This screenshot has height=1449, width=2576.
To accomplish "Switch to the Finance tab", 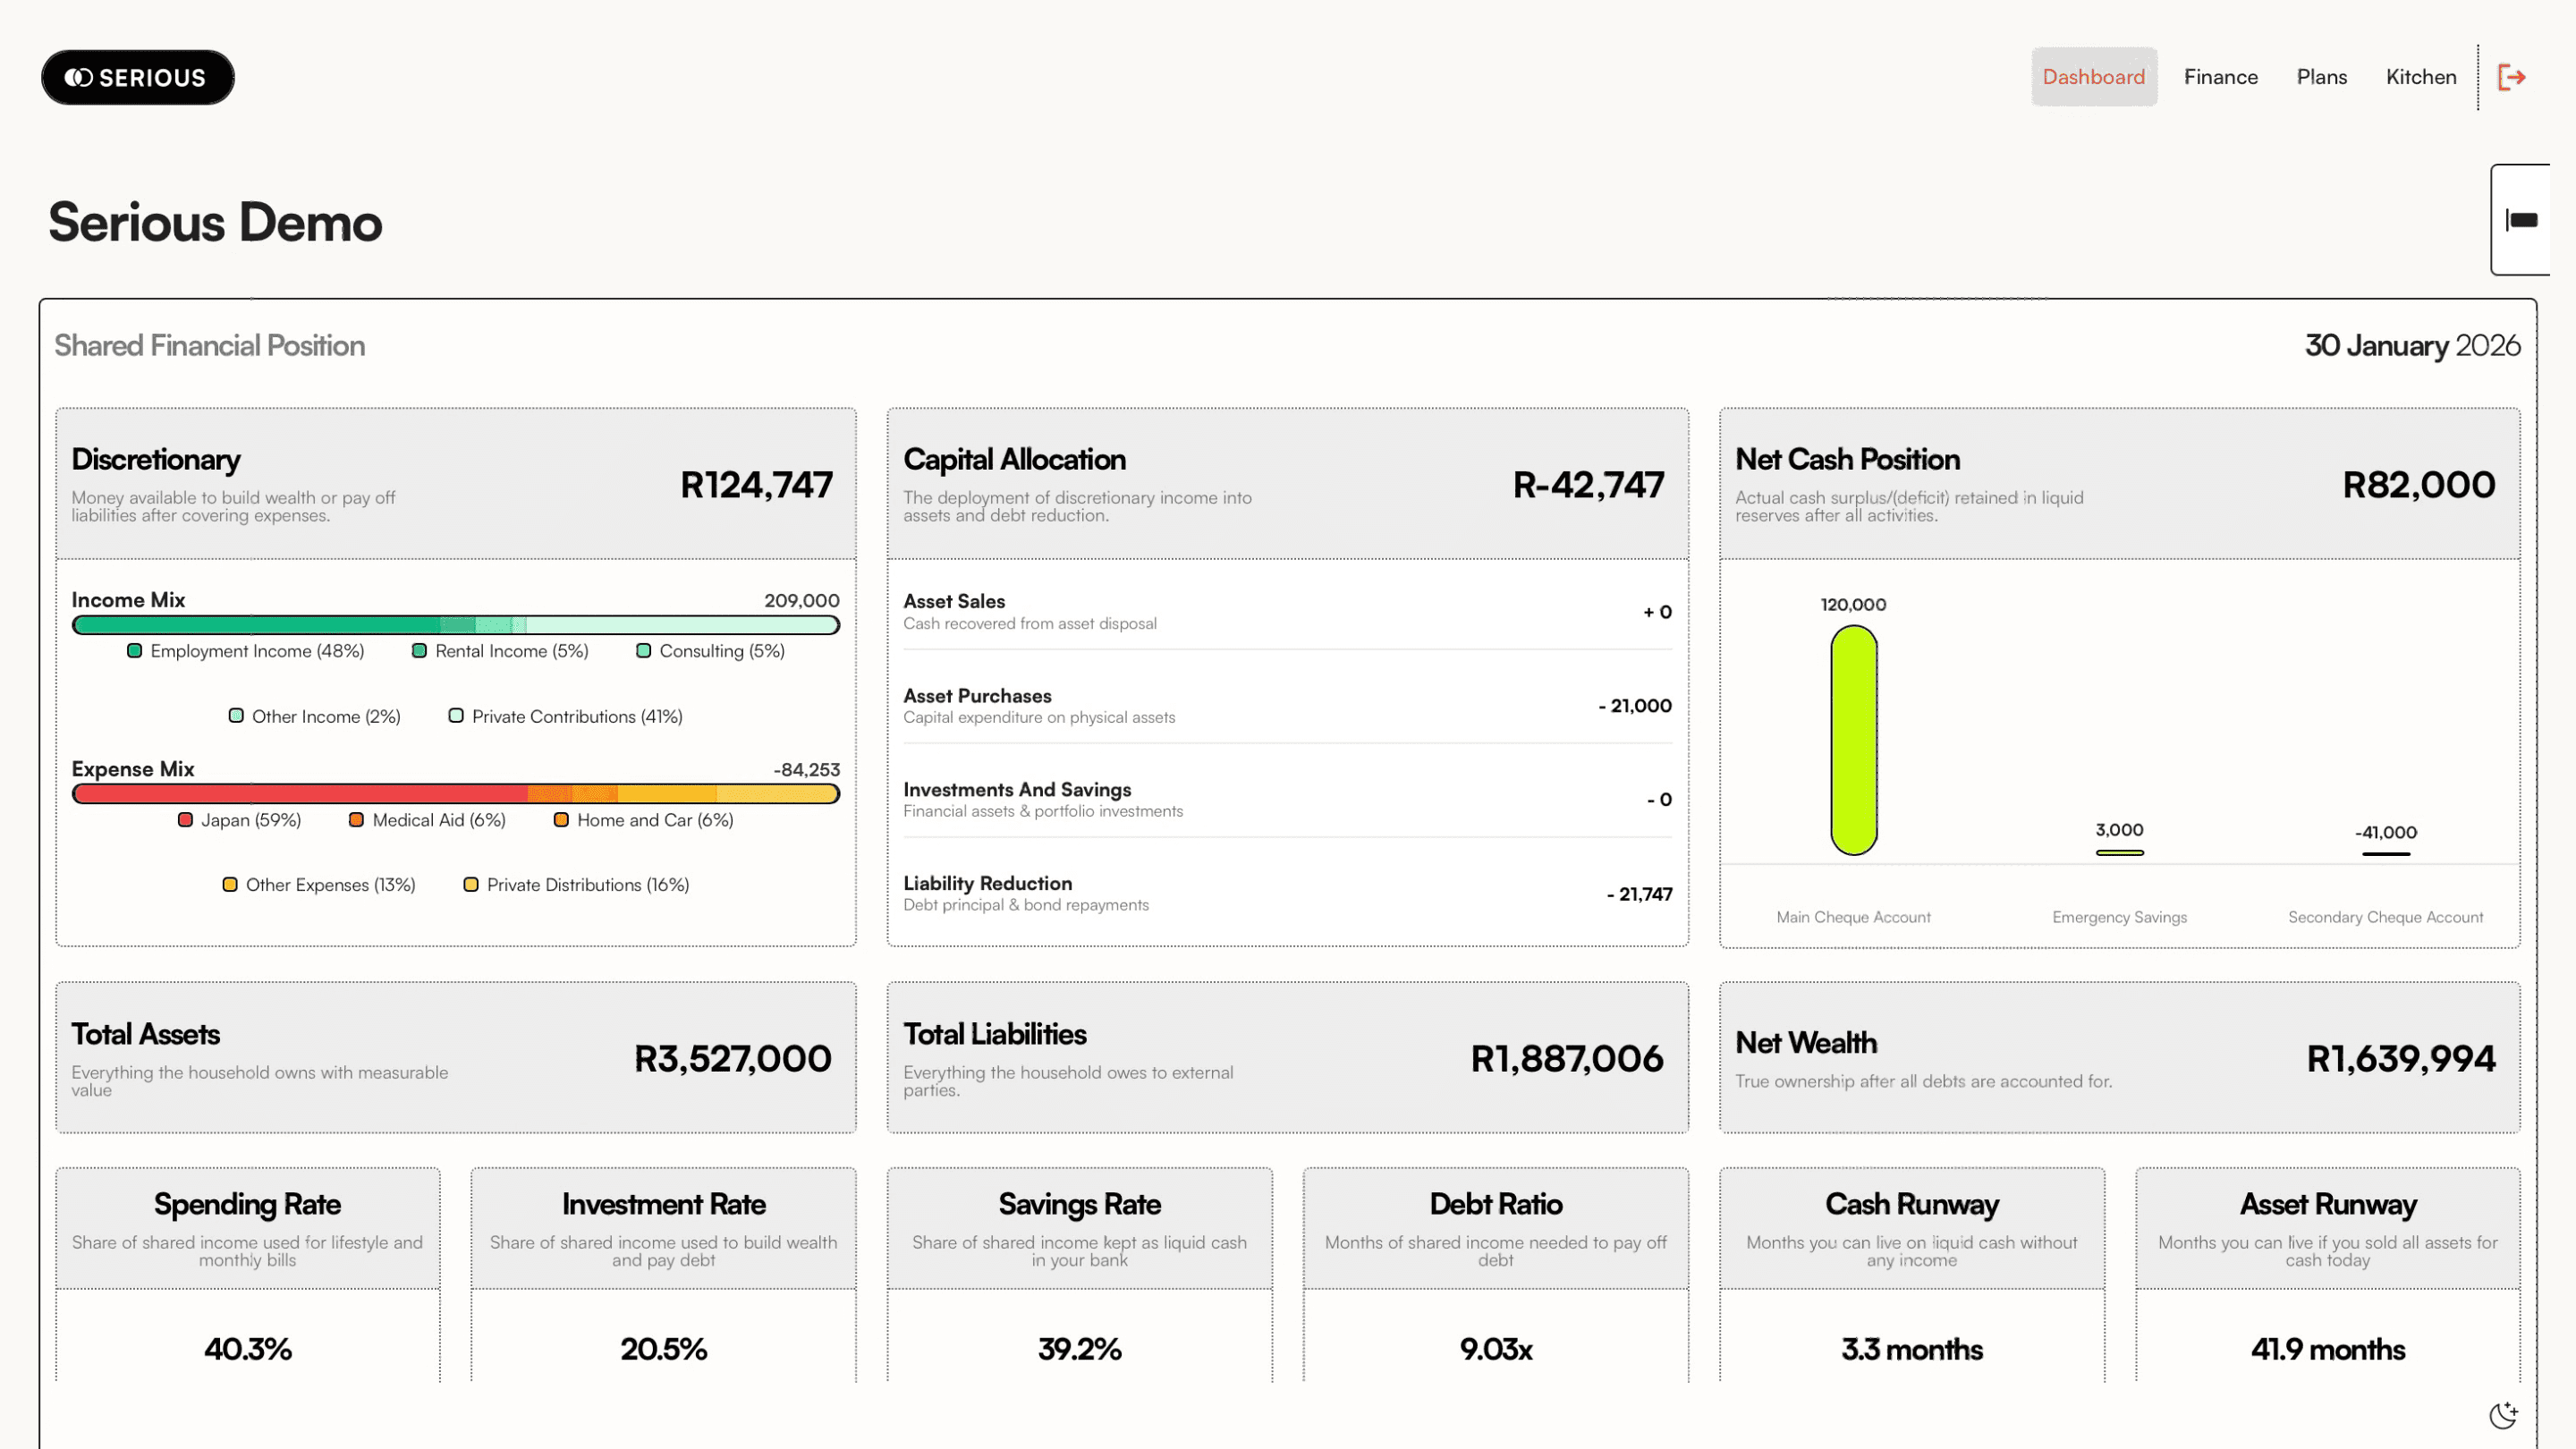I will pyautogui.click(x=2221, y=77).
